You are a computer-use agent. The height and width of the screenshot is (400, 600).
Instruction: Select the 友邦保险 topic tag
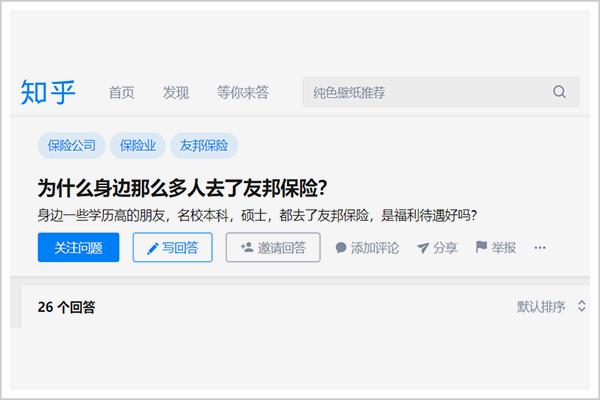204,145
